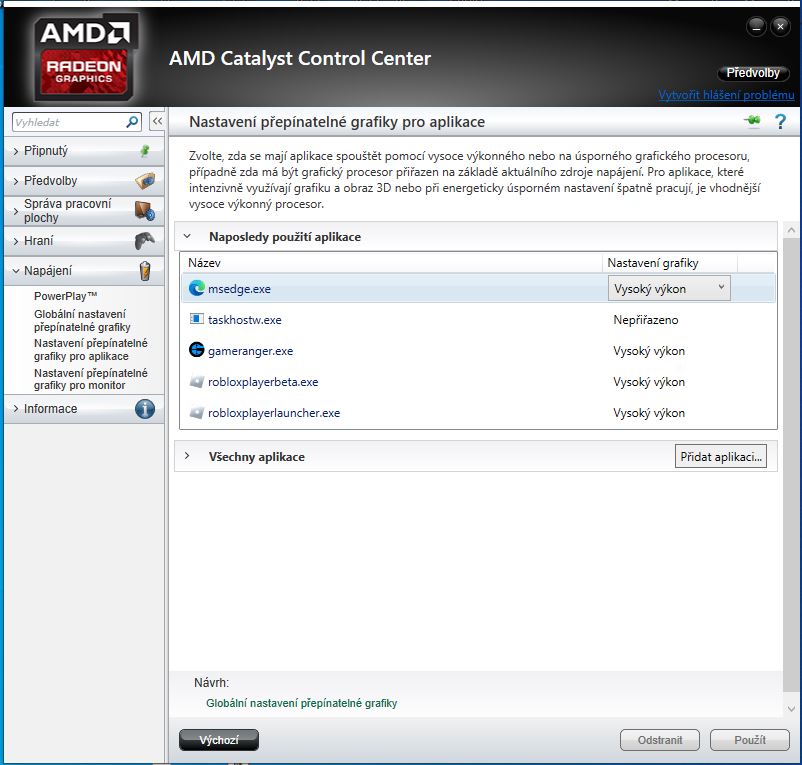Click the Odstranit button
Image resolution: width=802 pixels, height=765 pixels.
click(660, 740)
